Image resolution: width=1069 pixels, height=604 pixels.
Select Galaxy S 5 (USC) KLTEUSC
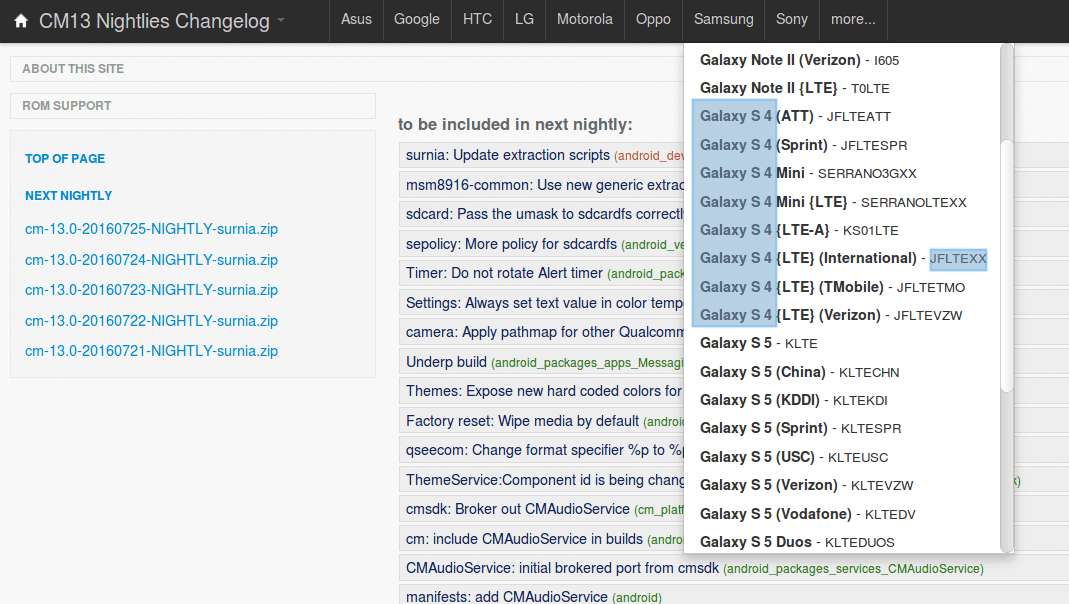794,457
